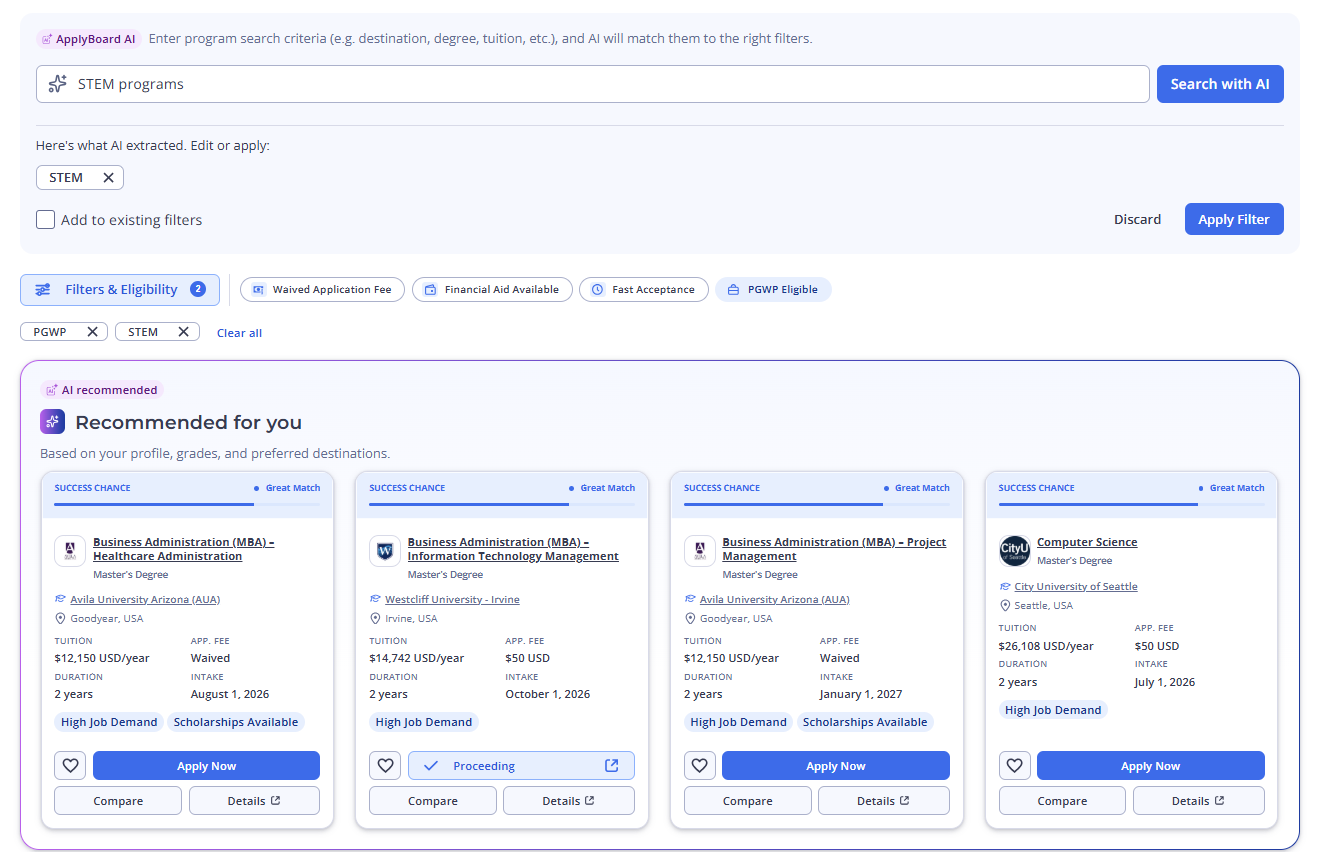1323x852 pixels.
Task: Open Details for Computer Science program
Action: click(x=1199, y=801)
